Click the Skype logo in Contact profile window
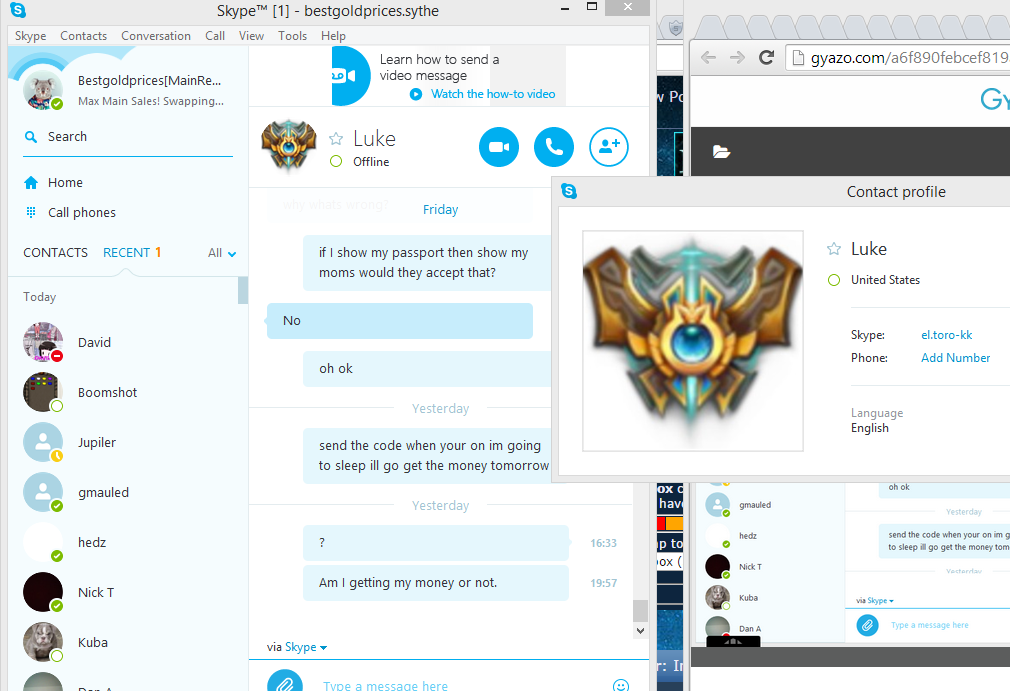Viewport: 1010px width, 691px height. coord(569,191)
